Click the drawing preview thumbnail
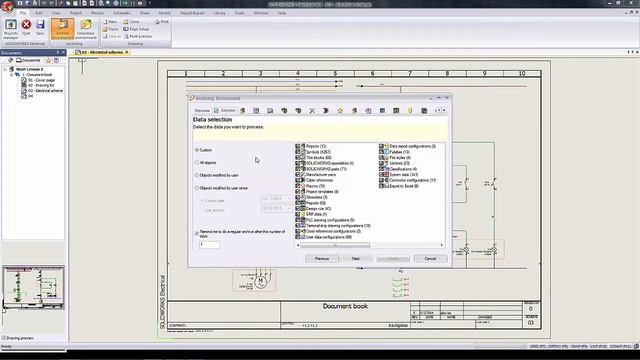Image resolution: width=640 pixels, height=360 pixels. (x=33, y=287)
